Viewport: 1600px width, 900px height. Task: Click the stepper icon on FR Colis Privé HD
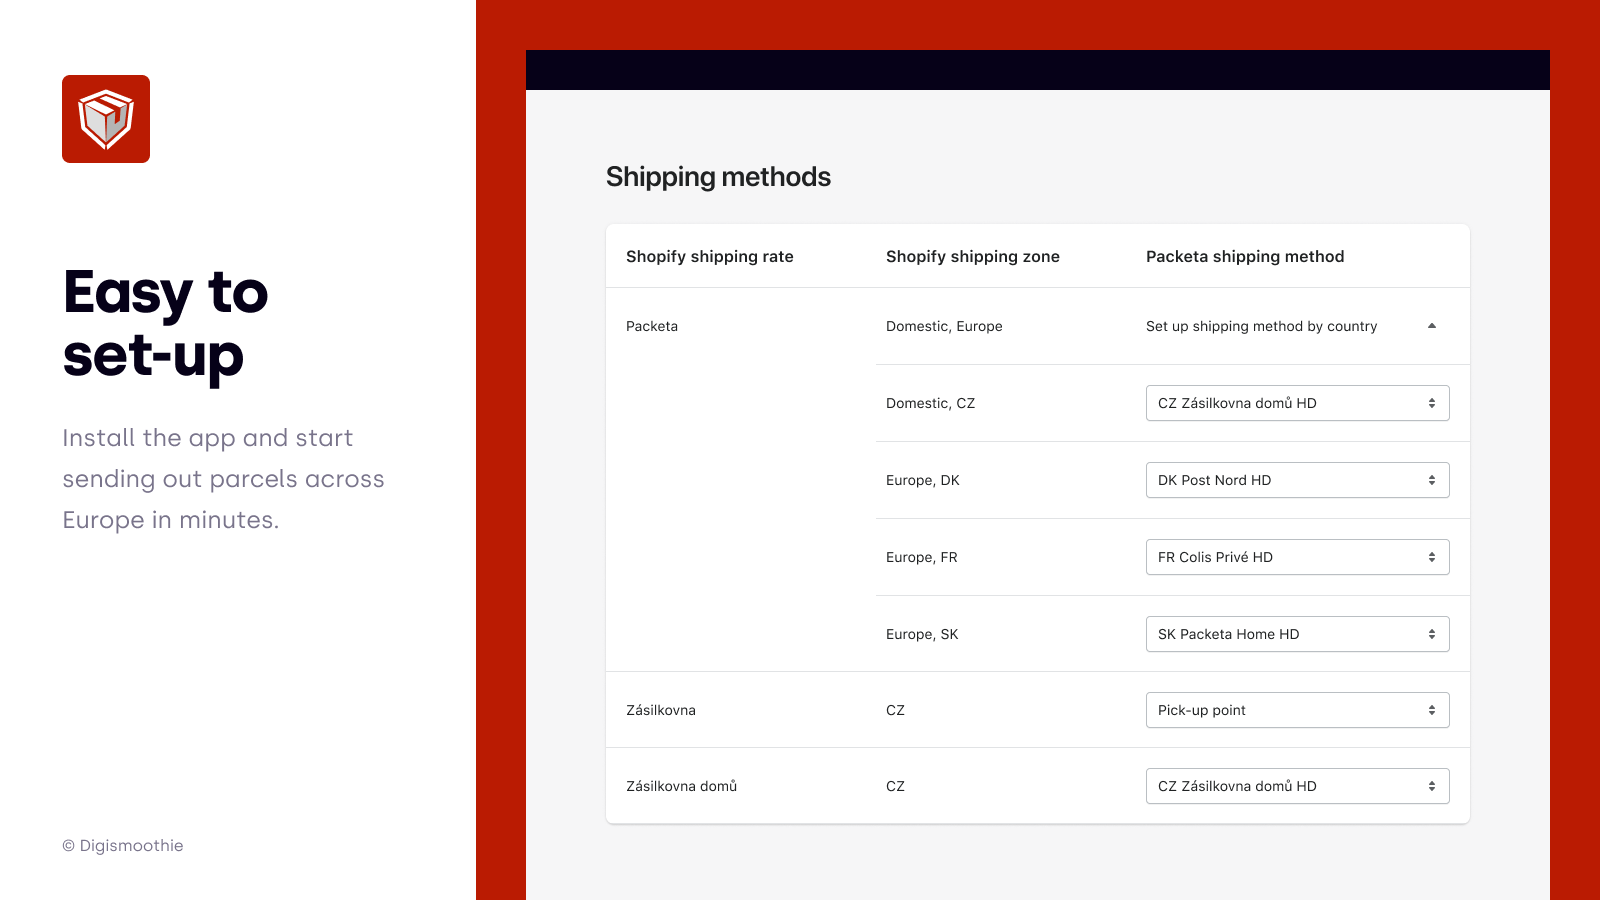1432,557
